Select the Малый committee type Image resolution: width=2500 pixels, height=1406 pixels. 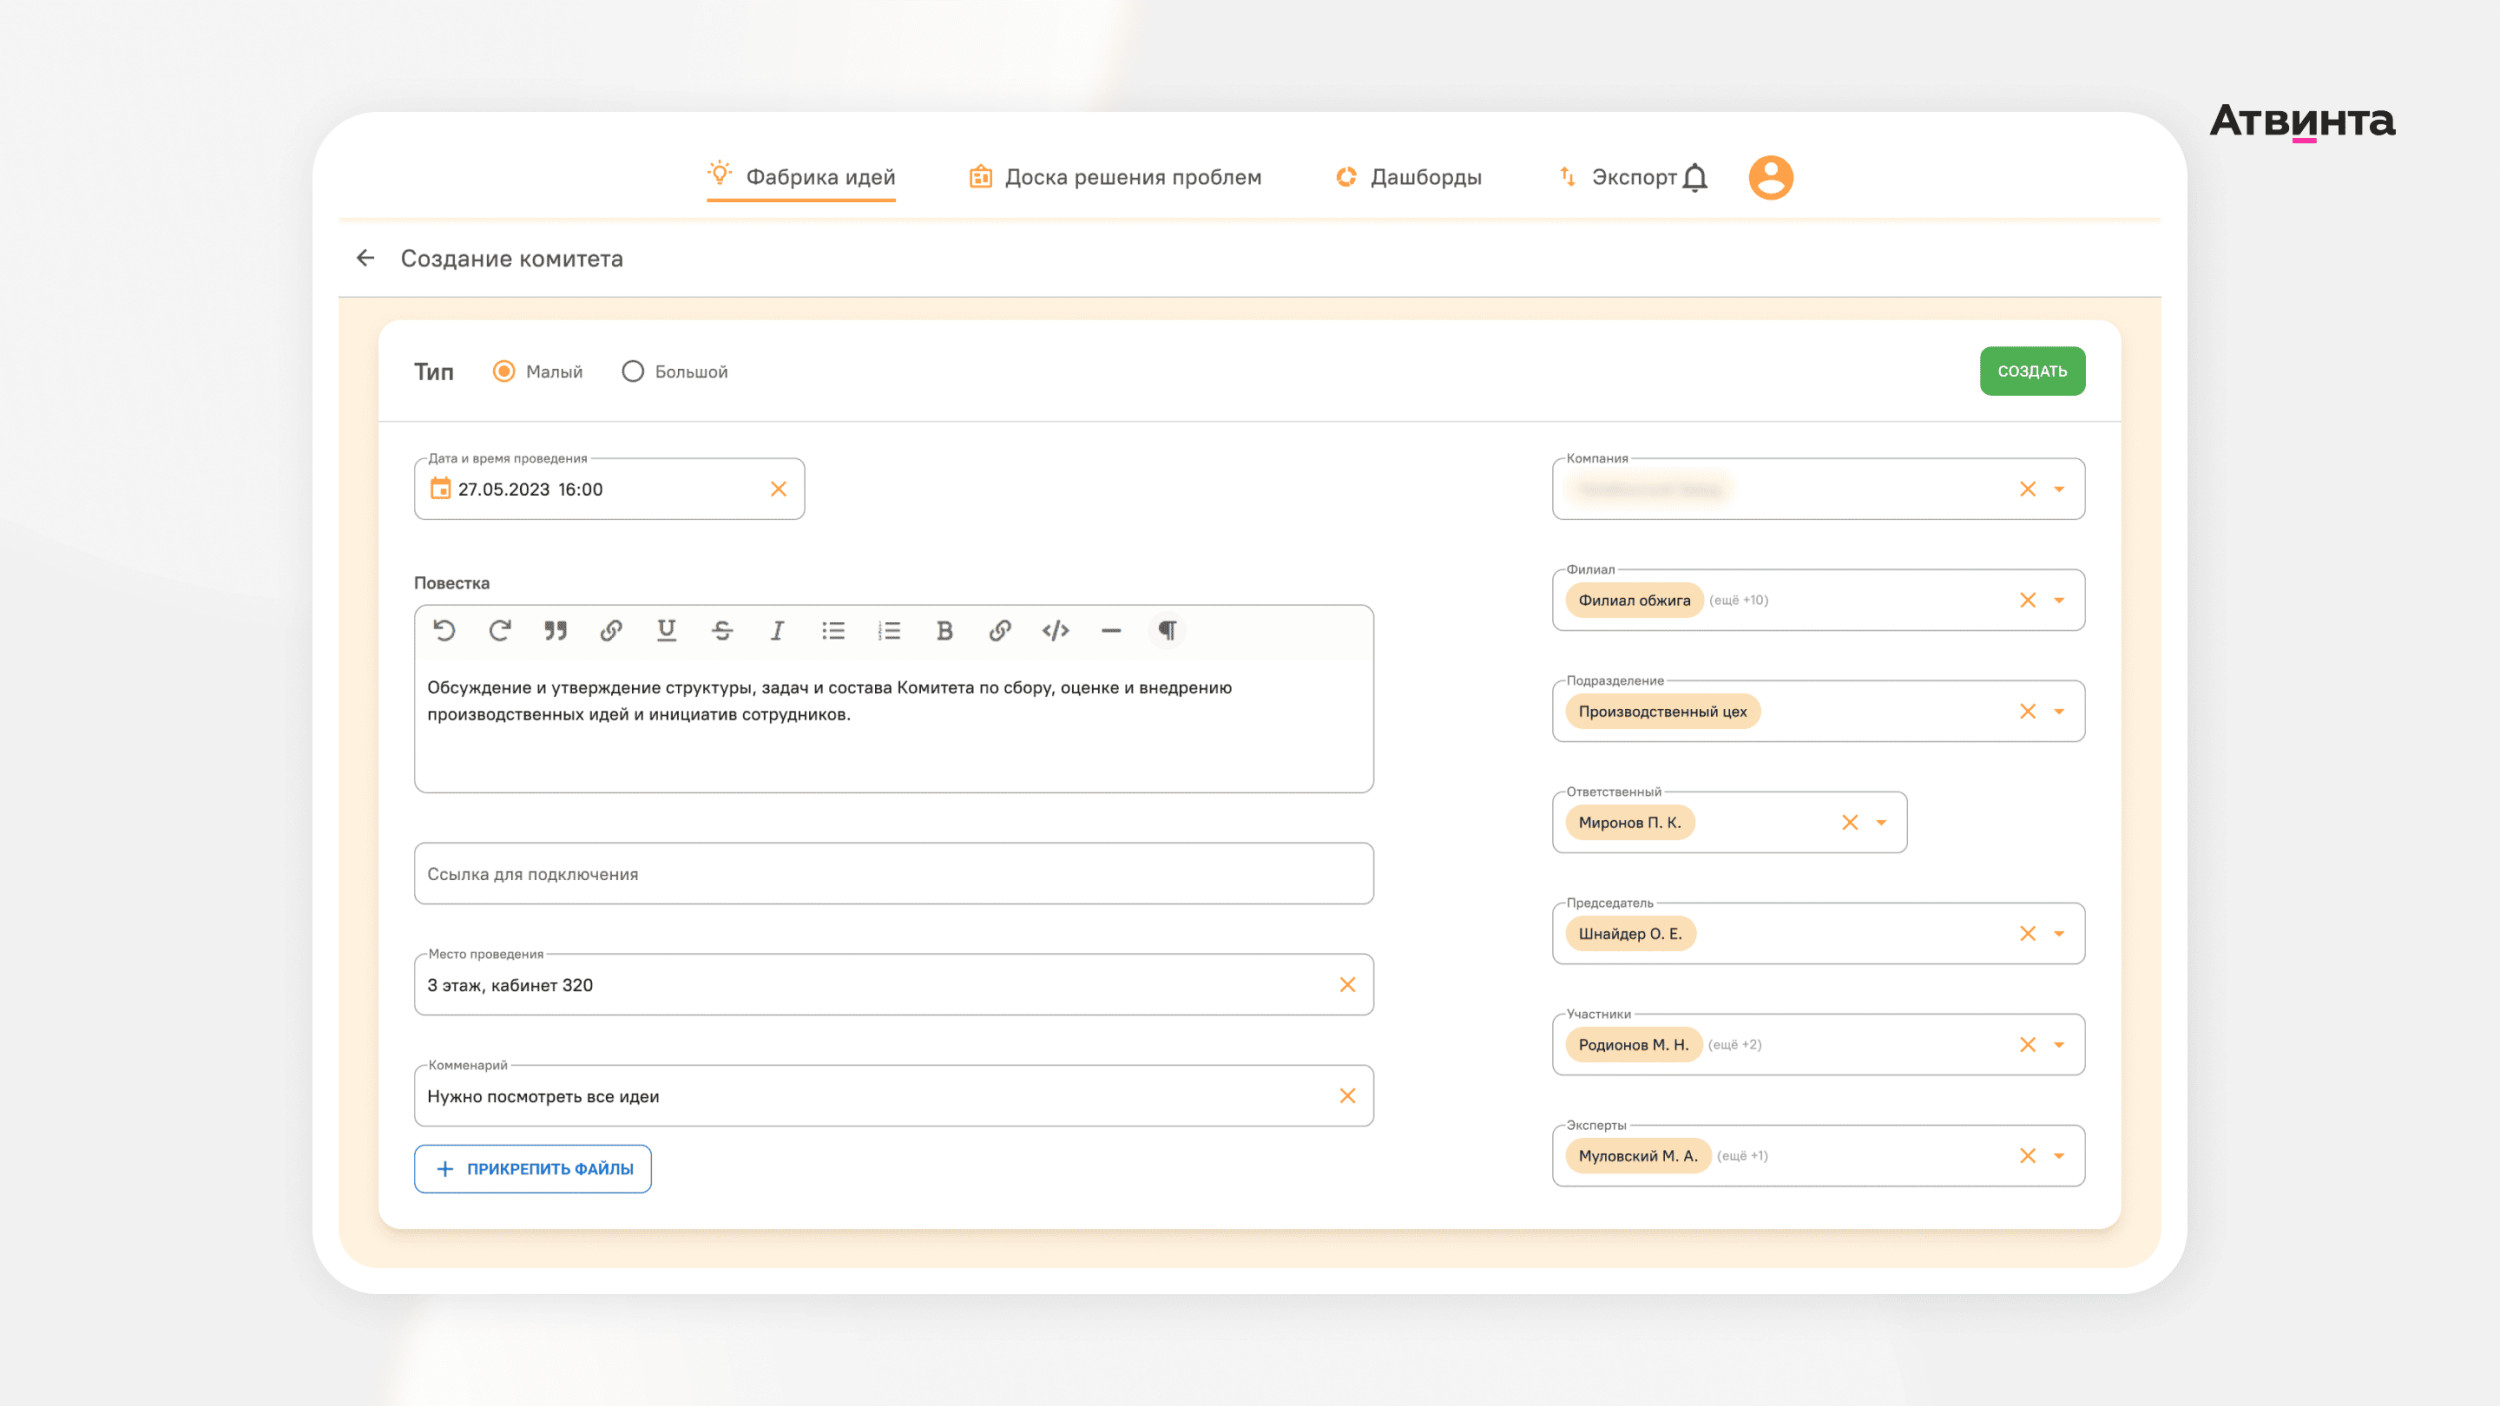[x=504, y=371]
